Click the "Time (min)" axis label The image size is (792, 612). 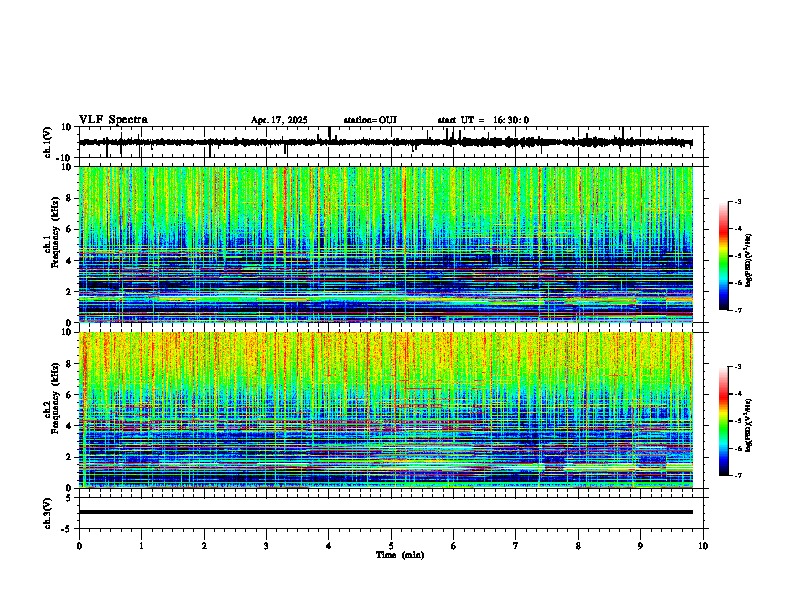400,555
